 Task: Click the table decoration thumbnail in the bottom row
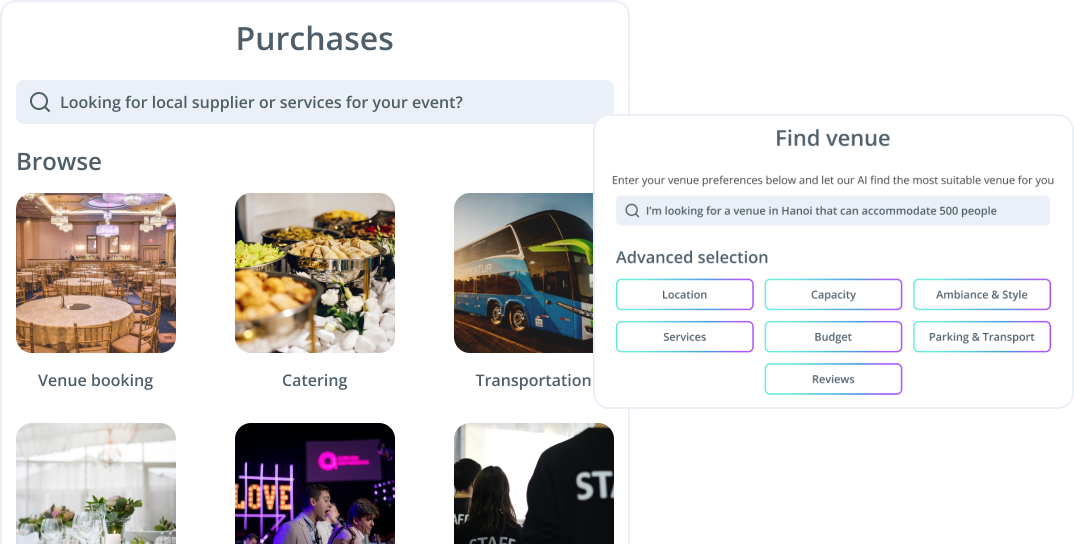pos(96,483)
